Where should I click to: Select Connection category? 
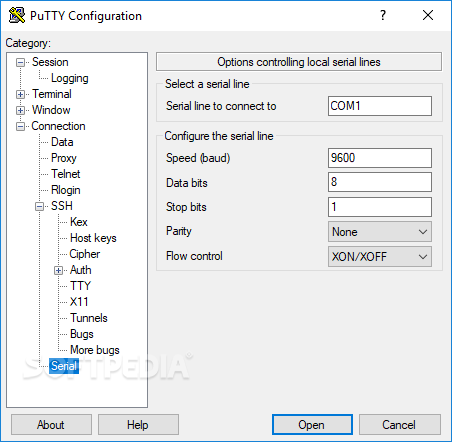click(58, 126)
